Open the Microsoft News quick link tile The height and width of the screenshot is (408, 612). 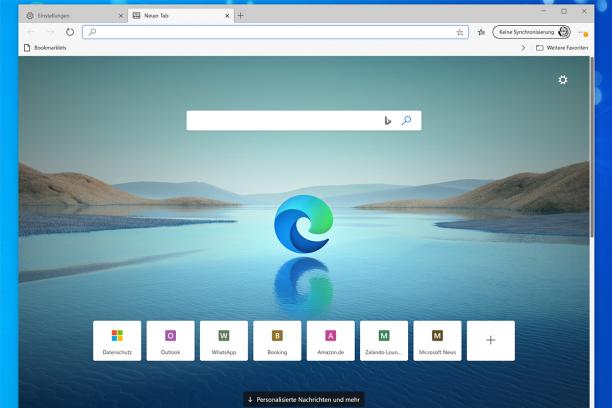tap(437, 341)
